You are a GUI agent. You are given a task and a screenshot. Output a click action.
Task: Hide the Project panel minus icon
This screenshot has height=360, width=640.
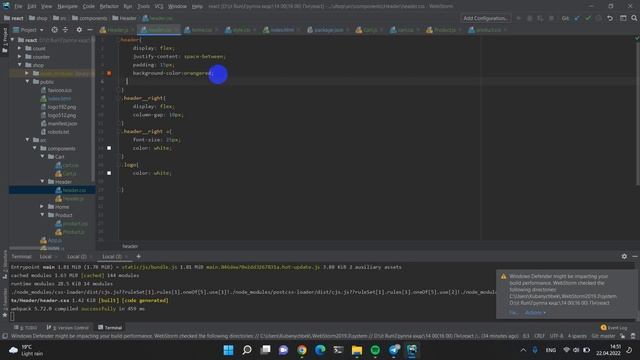[90, 30]
